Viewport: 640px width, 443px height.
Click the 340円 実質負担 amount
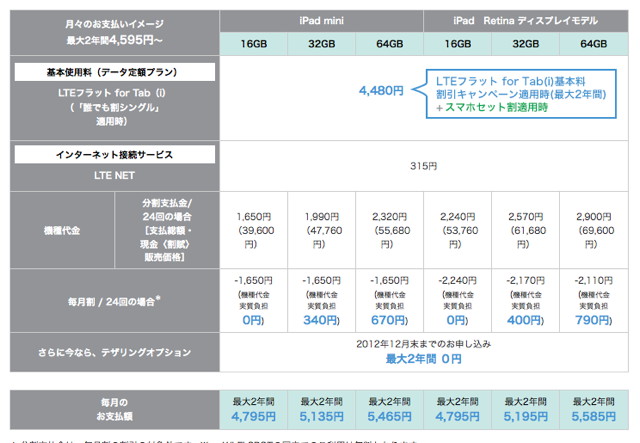pos(322,320)
